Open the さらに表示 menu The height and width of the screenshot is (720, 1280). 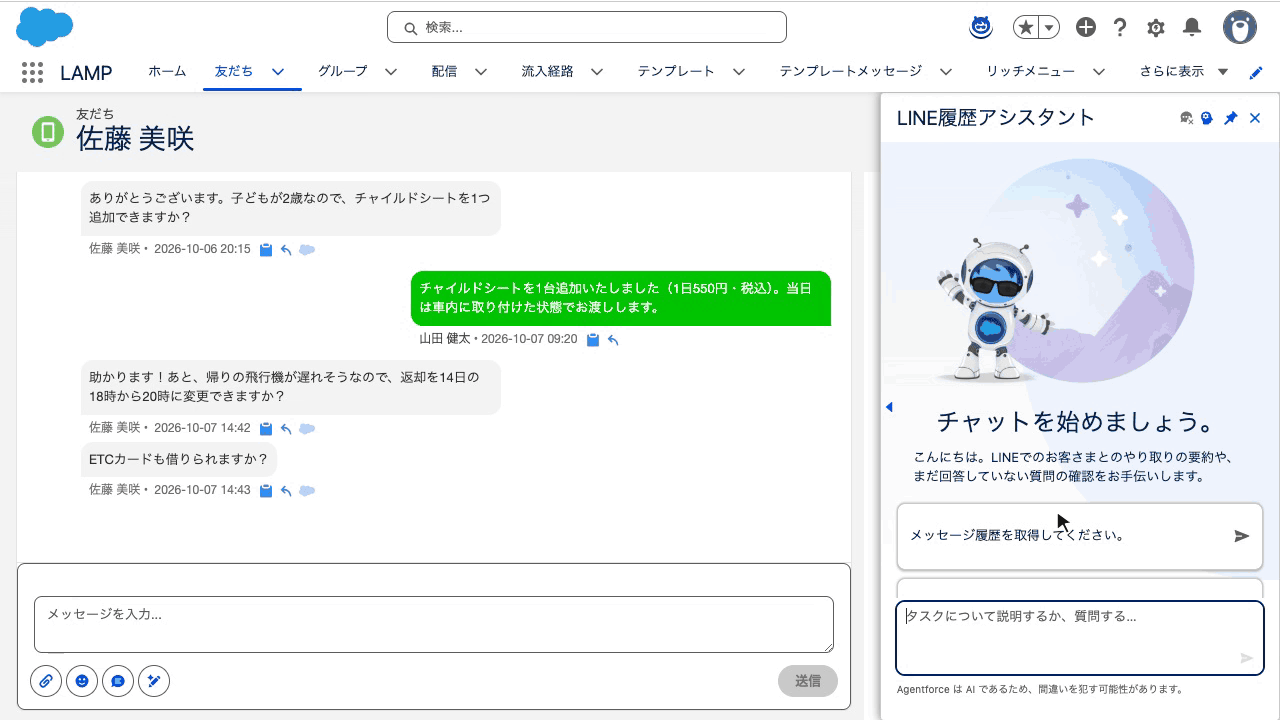[1183, 71]
